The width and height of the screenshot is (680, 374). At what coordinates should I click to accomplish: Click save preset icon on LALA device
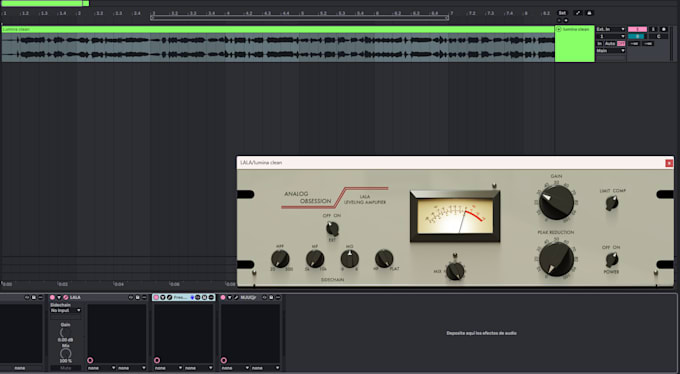(x=137, y=297)
